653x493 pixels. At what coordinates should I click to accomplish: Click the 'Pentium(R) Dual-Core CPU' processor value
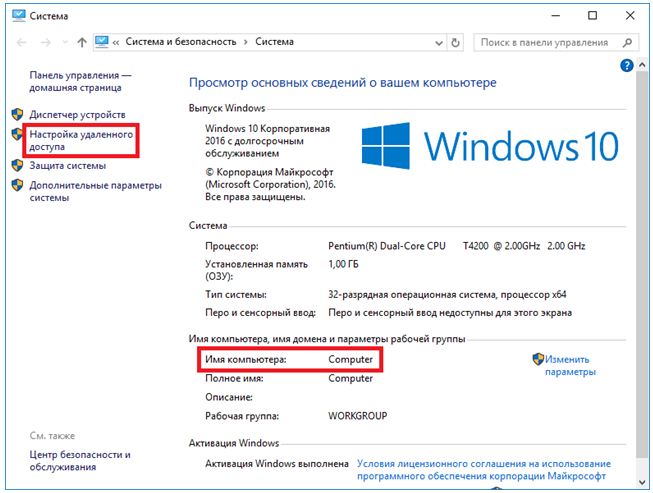click(x=386, y=246)
